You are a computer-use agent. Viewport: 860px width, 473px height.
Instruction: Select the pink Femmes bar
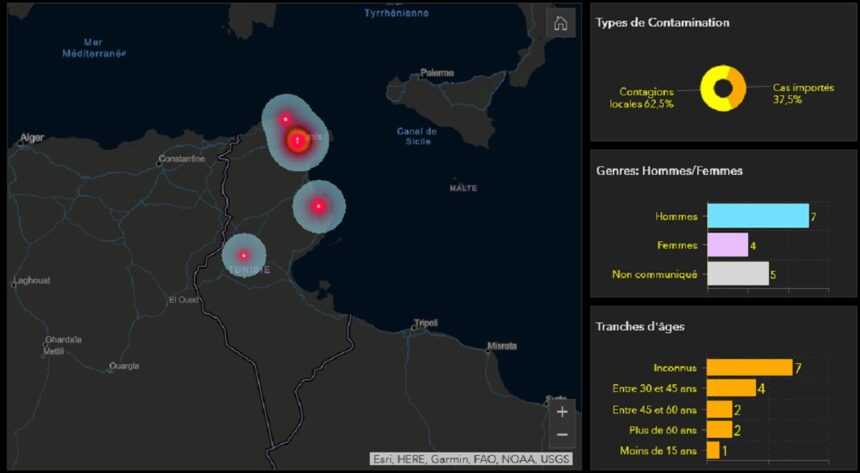[727, 245]
